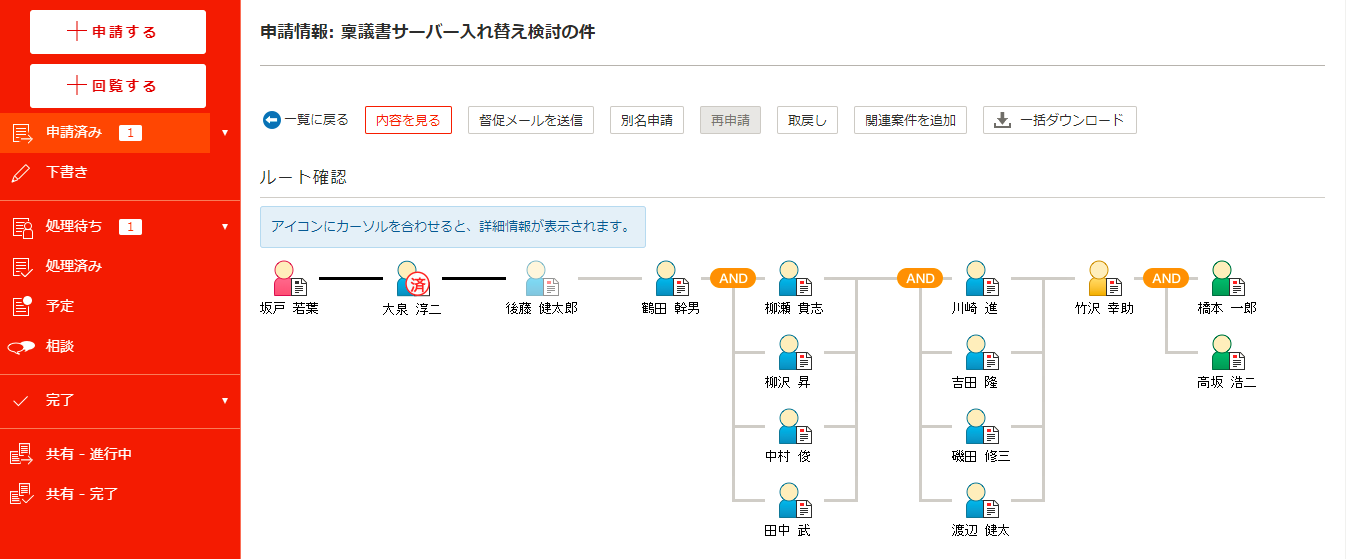Image resolution: width=1346 pixels, height=559 pixels.
Task: Open the 下書き drafts menu item
Action: tap(67, 172)
